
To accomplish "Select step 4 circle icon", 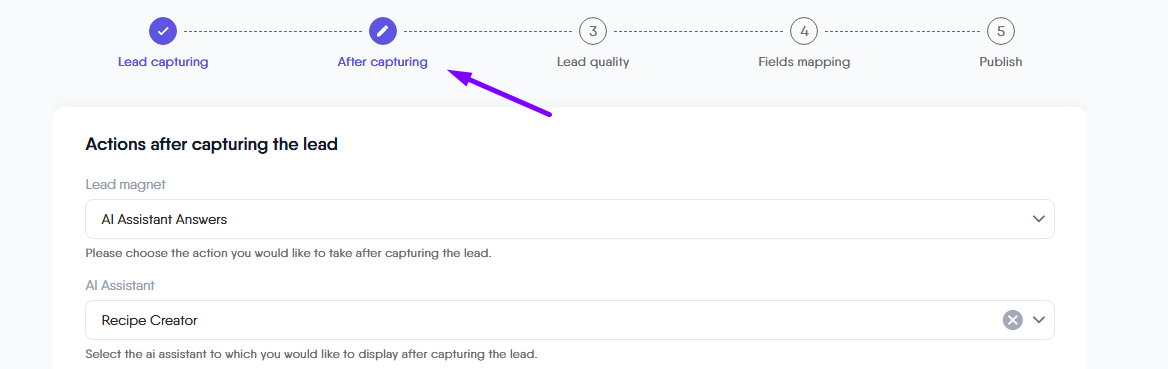I will coord(804,31).
